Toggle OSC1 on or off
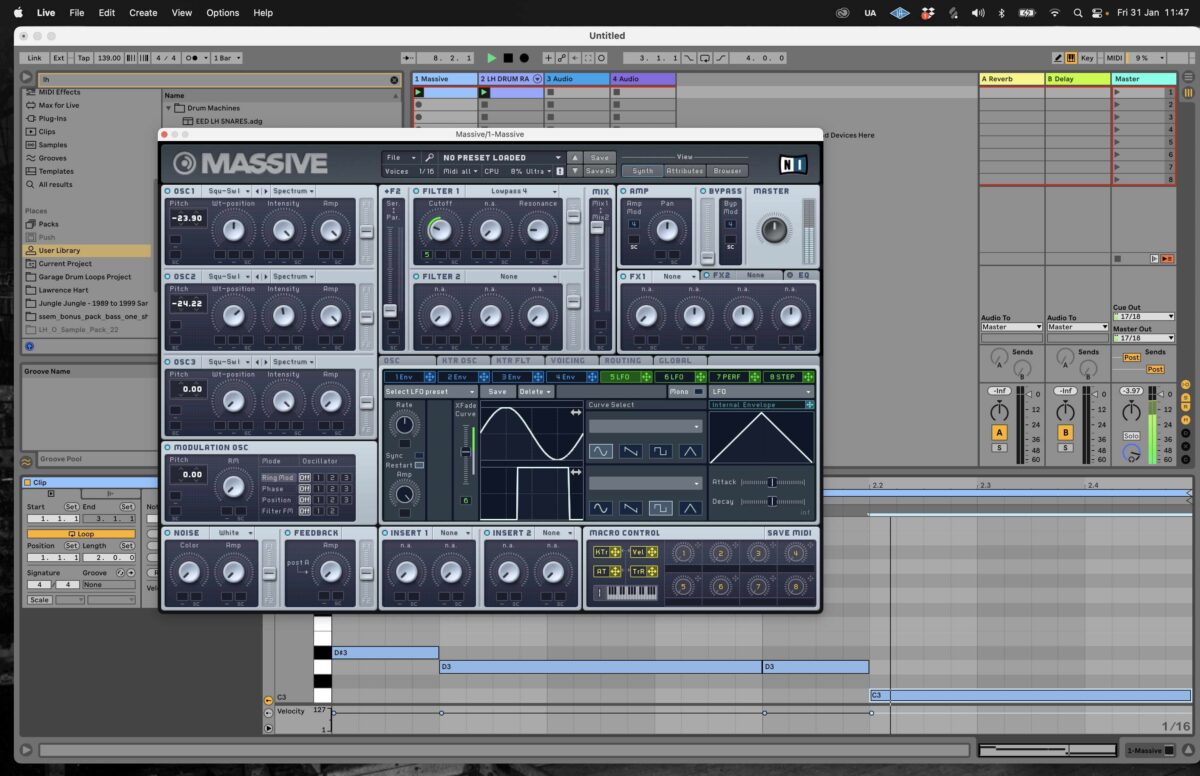The image size is (1200, 776). (168, 191)
